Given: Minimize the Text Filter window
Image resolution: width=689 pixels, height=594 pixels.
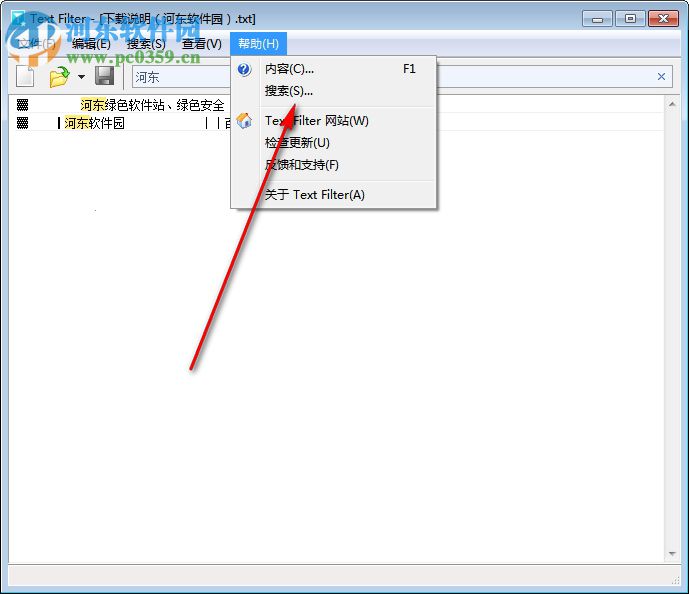Looking at the screenshot, I should click(597, 19).
